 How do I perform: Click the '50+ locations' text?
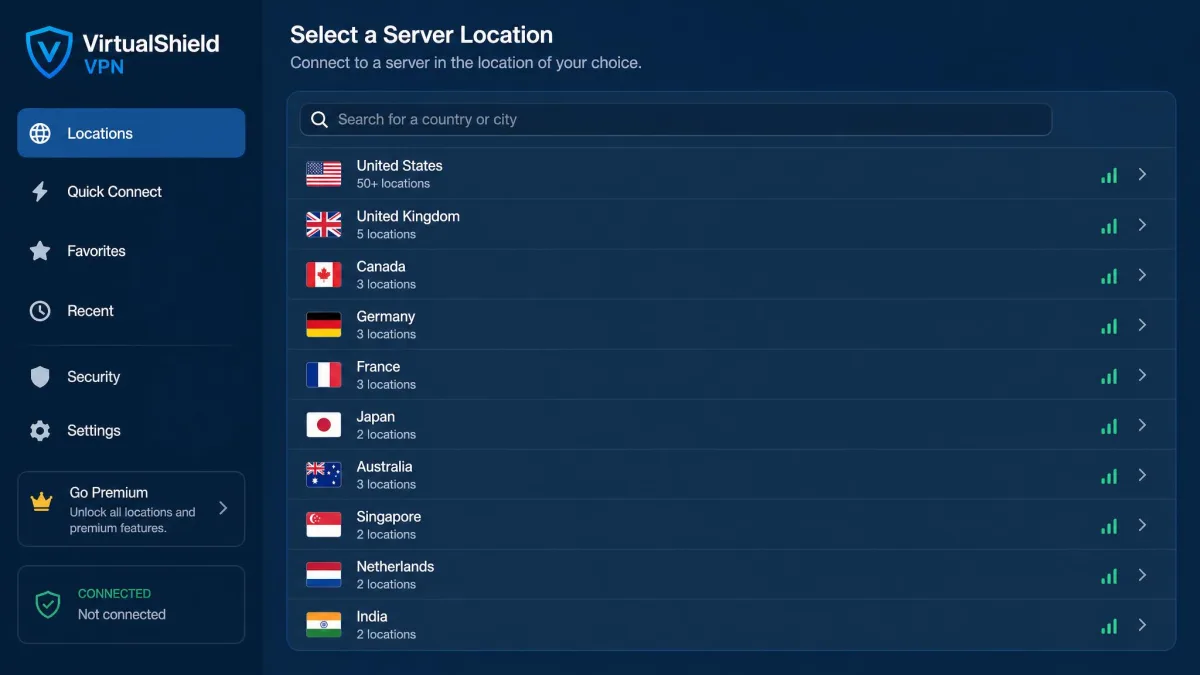[x=393, y=184]
